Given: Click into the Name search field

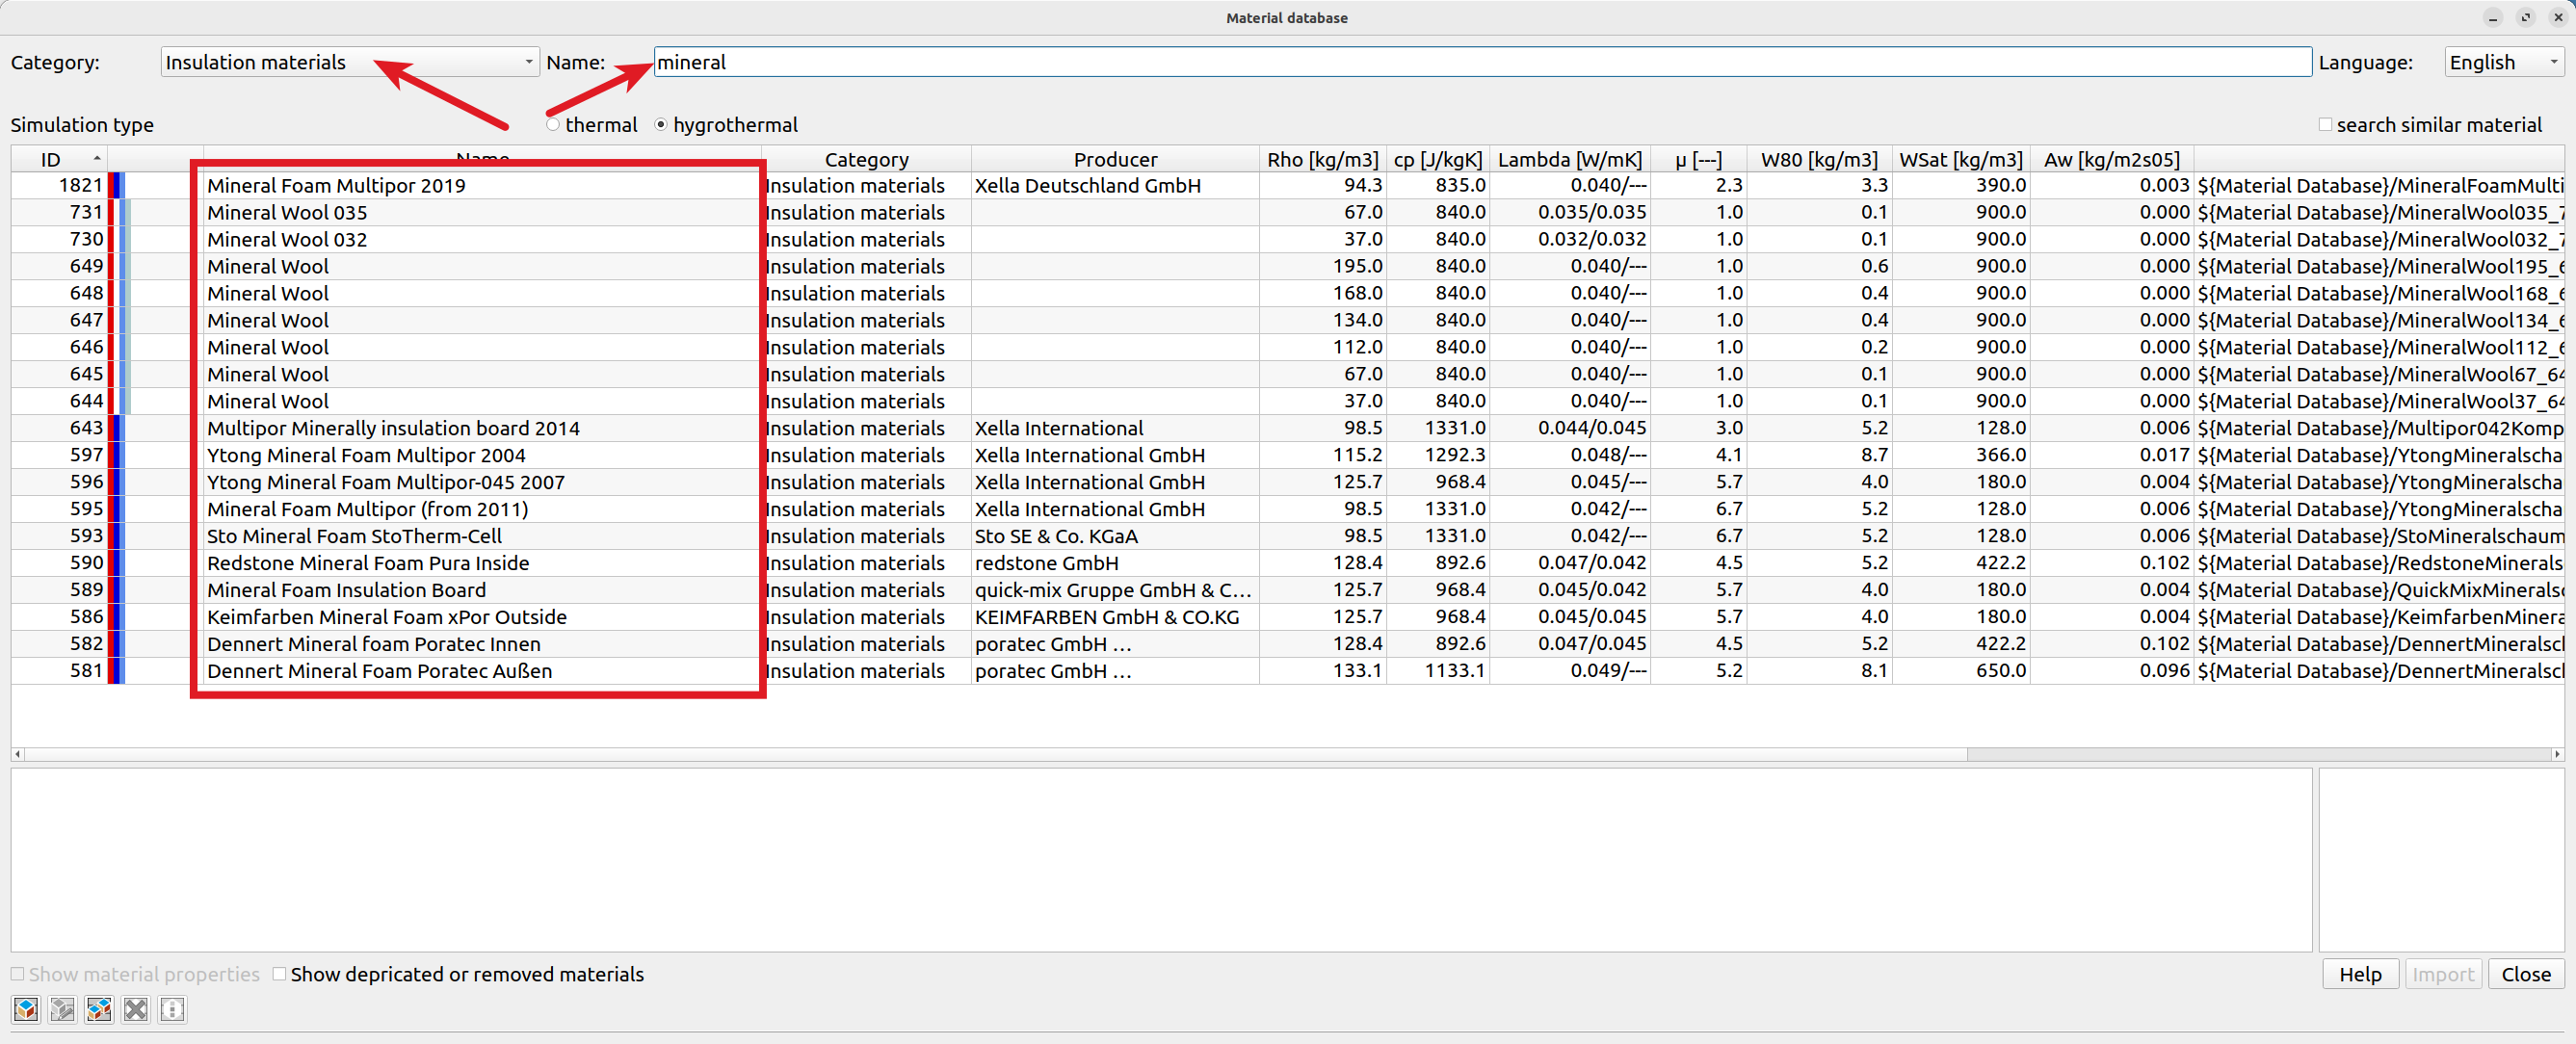Looking at the screenshot, I should click(x=1482, y=62).
